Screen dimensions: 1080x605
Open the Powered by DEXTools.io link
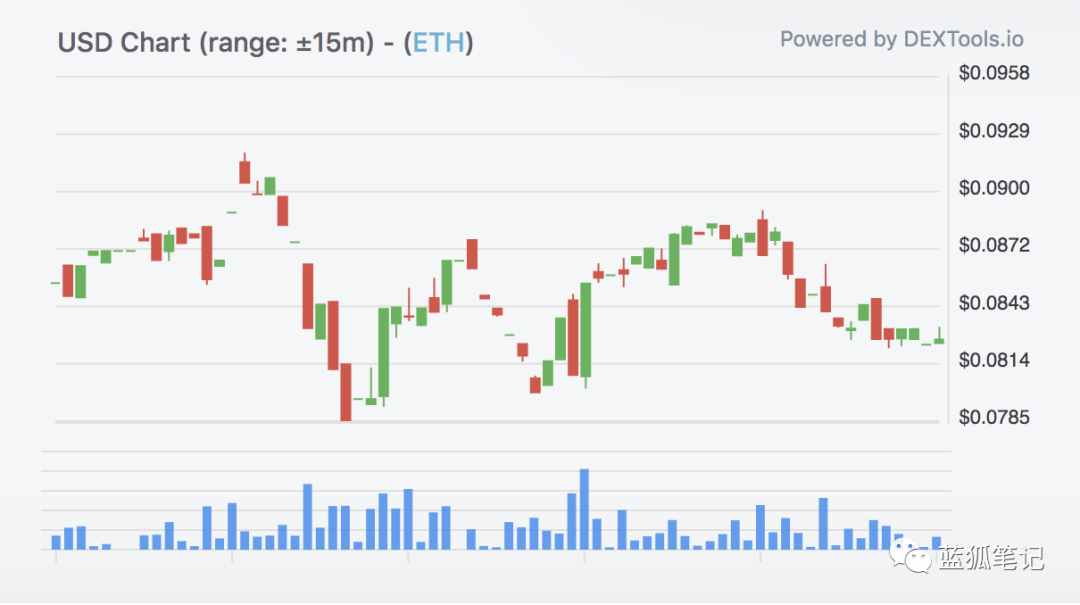[901, 40]
